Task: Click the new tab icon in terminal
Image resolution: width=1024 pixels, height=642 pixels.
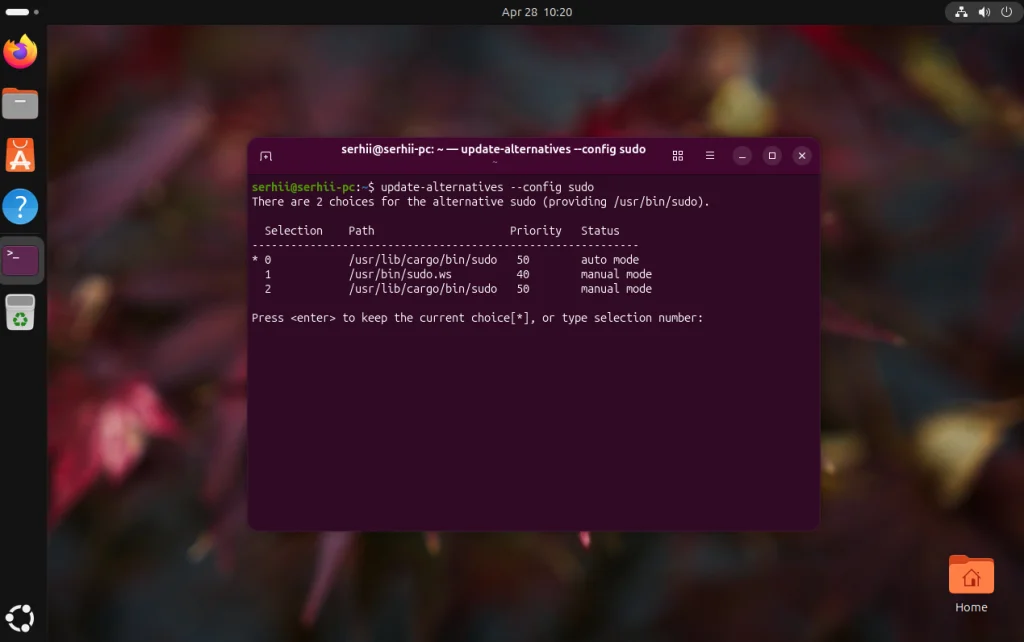Action: coord(266,156)
